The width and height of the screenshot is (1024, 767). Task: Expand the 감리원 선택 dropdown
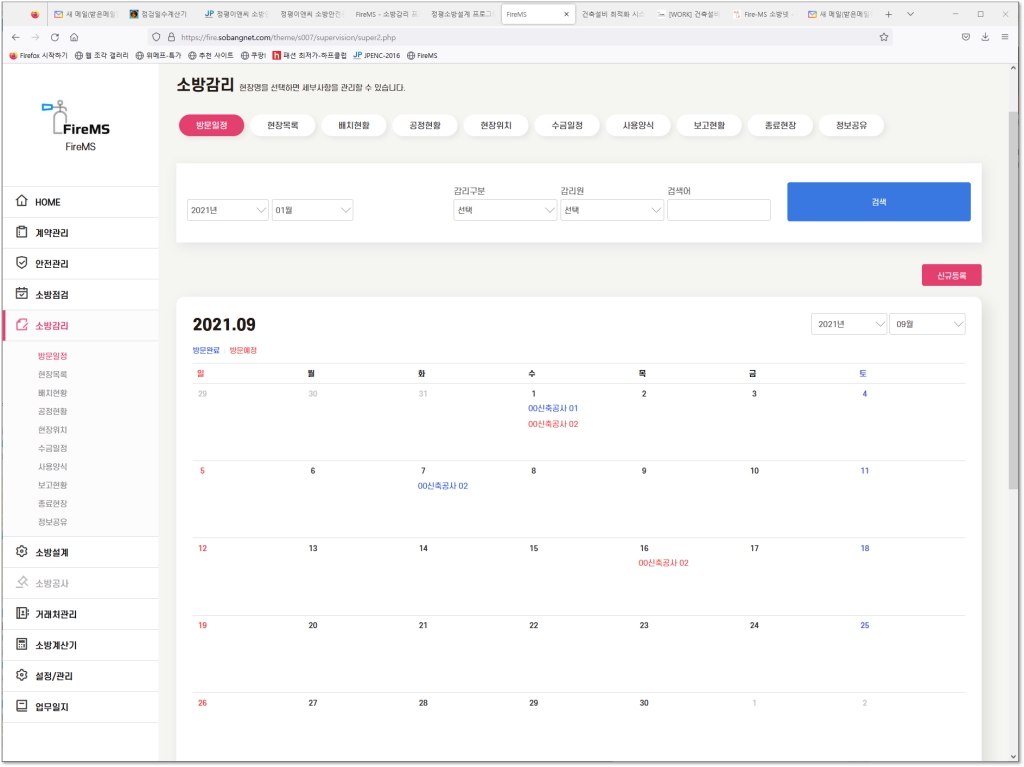[612, 210]
